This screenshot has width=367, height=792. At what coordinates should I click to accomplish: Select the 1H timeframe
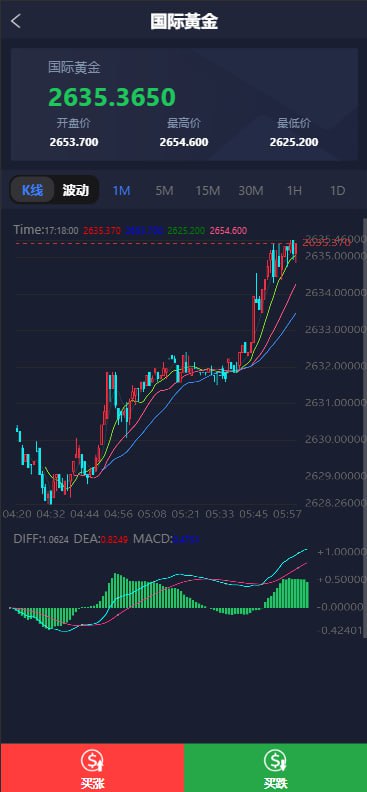pos(294,190)
